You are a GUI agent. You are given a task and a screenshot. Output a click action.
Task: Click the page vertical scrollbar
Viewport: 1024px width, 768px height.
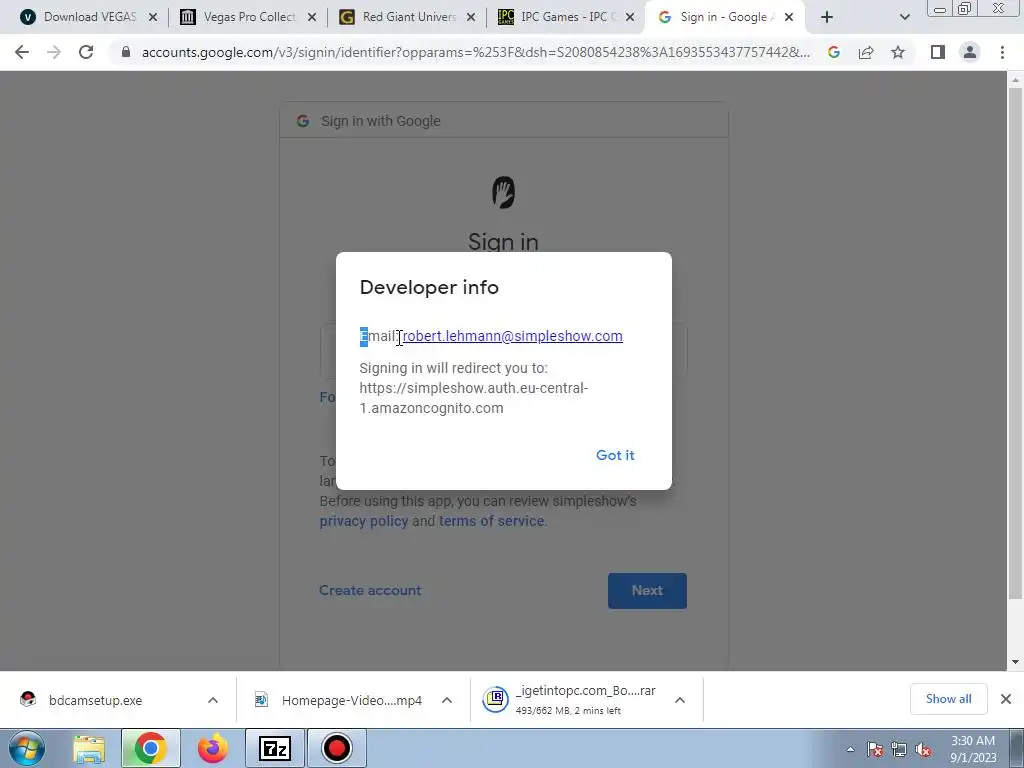(1015, 342)
